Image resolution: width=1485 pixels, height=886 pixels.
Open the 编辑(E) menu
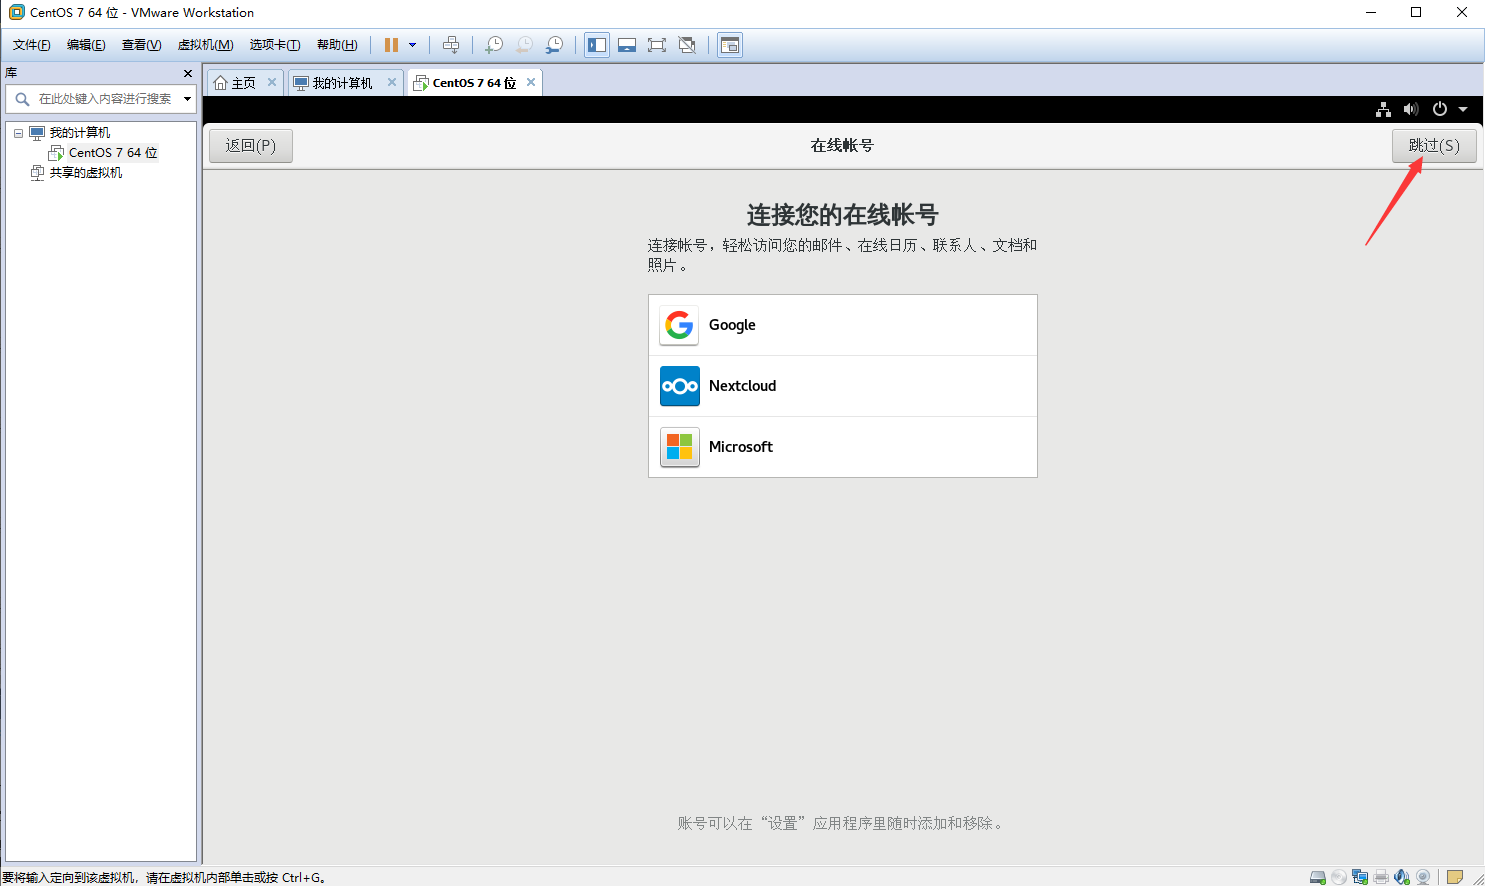tap(86, 45)
